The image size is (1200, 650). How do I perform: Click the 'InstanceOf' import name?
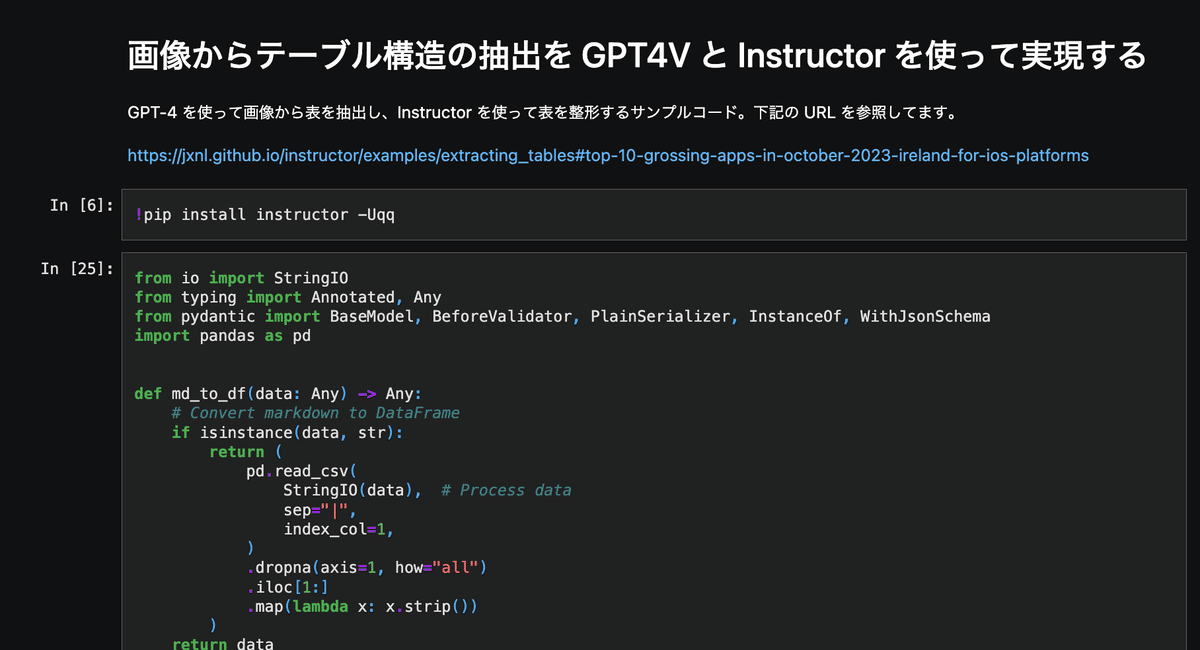pos(795,316)
